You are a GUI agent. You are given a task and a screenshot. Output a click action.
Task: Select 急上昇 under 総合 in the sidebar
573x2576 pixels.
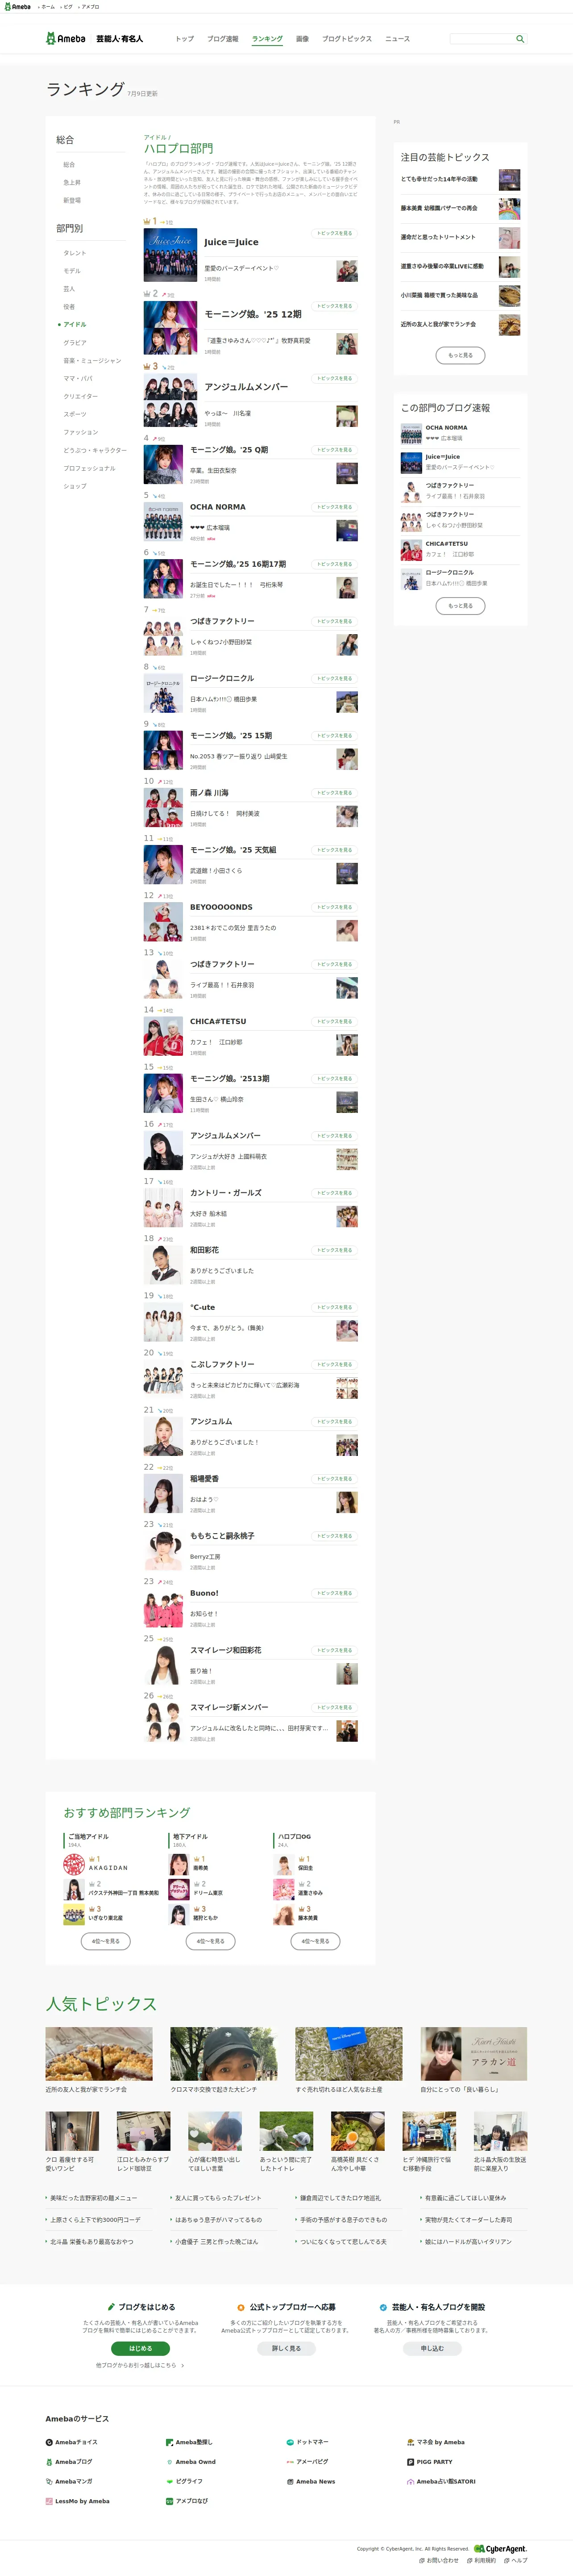click(72, 182)
